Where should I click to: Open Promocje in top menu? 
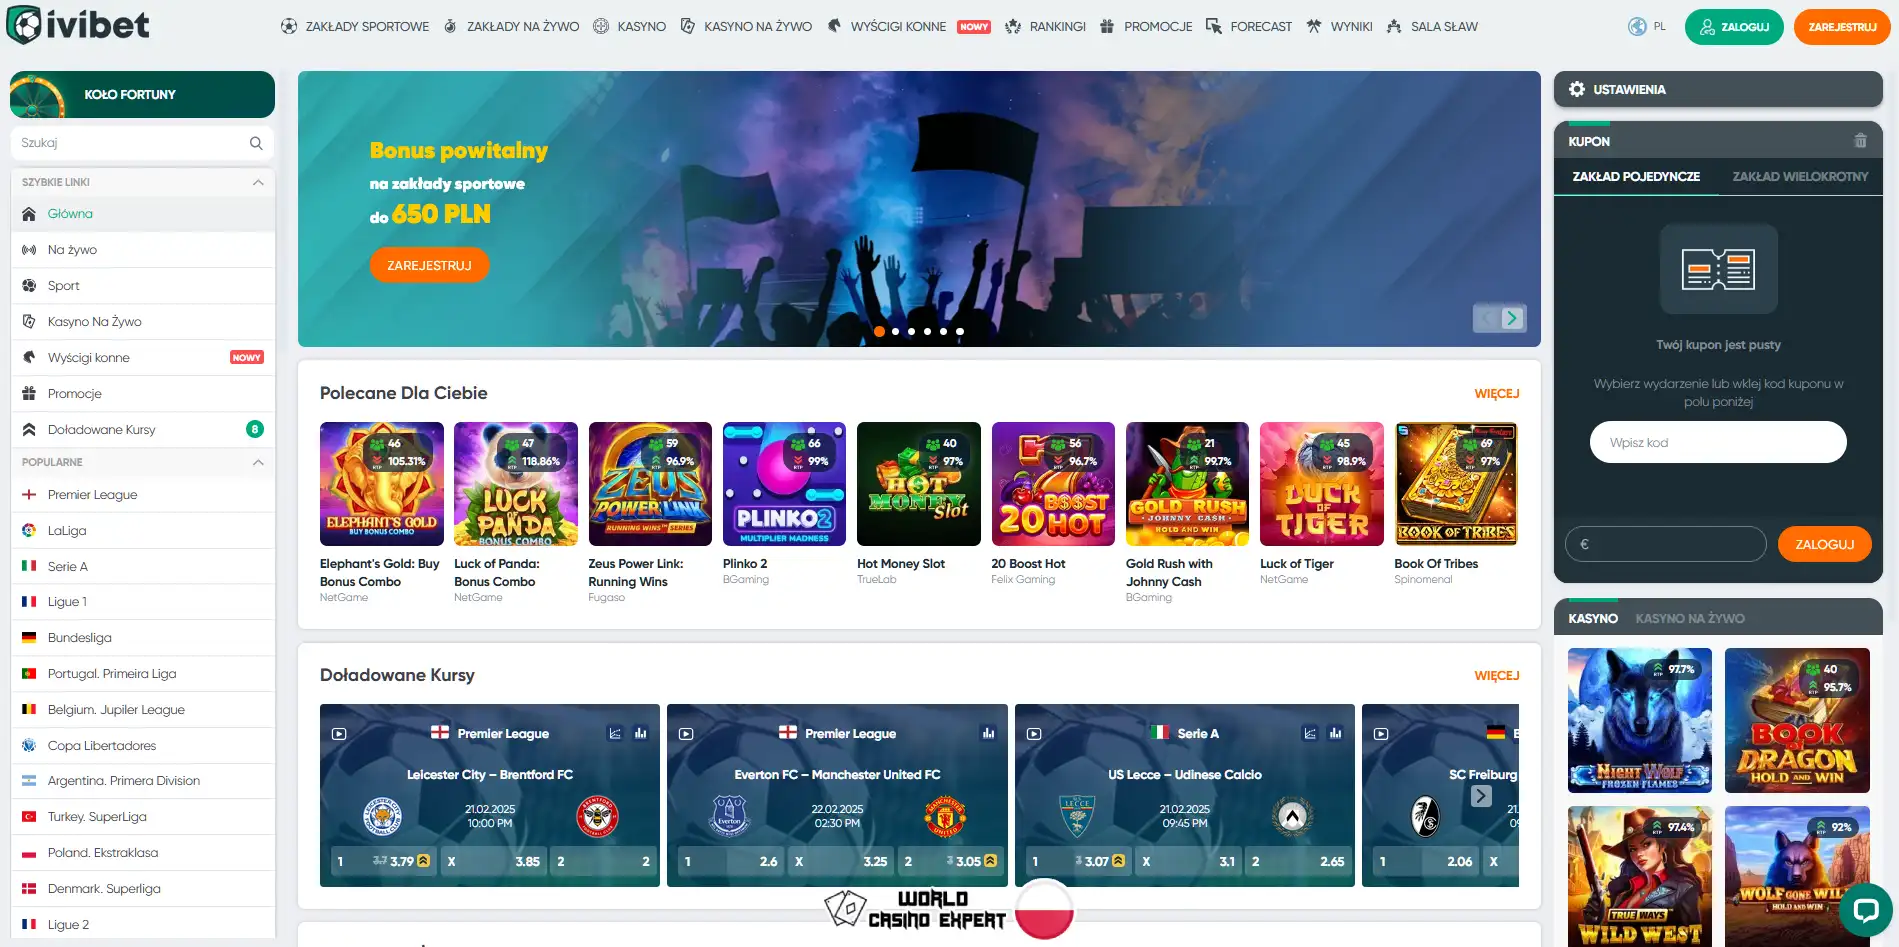[x=1146, y=27]
